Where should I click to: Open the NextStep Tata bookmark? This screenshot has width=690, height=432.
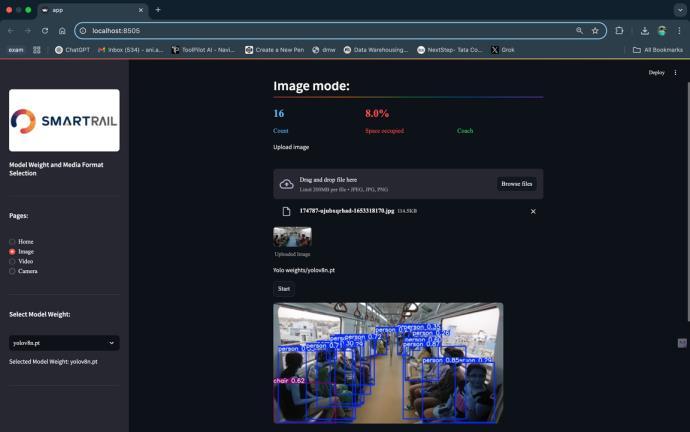click(x=449, y=50)
